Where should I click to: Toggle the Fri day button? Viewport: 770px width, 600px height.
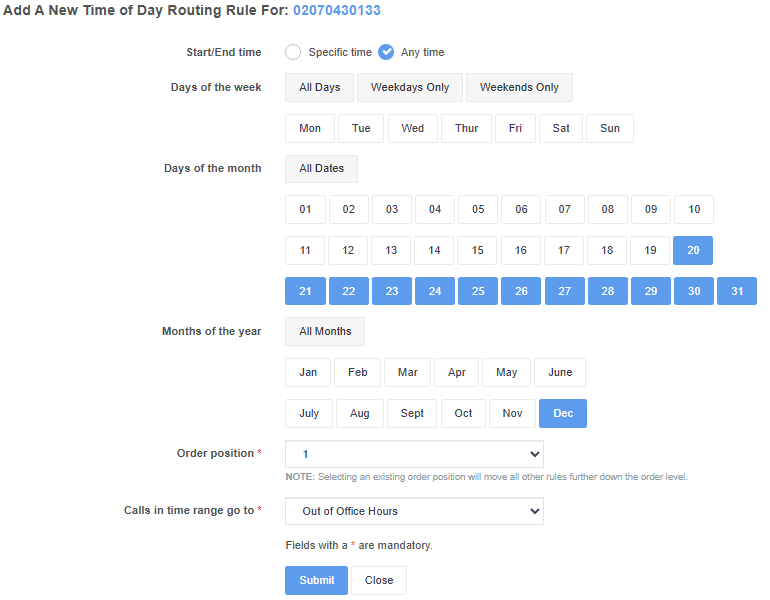tap(515, 129)
